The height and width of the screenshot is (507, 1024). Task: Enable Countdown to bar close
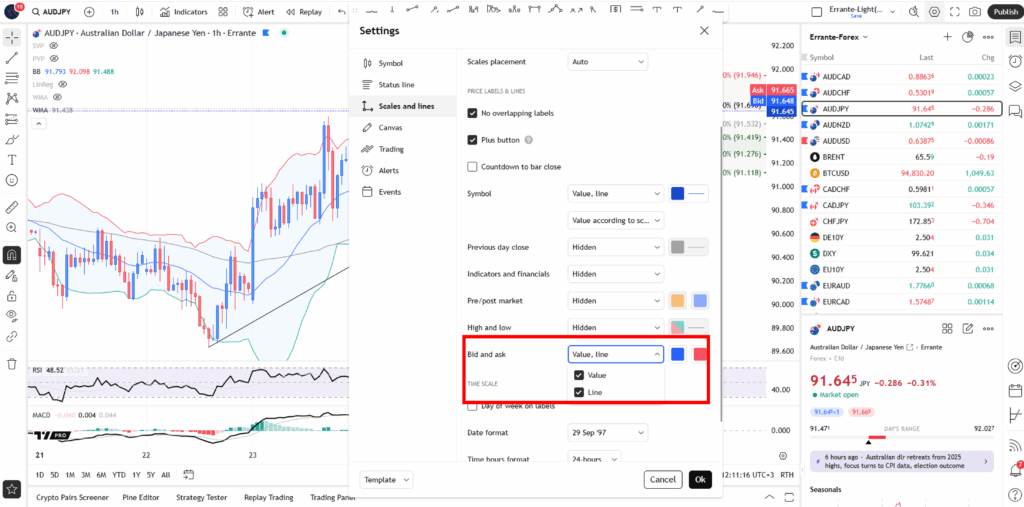click(473, 167)
